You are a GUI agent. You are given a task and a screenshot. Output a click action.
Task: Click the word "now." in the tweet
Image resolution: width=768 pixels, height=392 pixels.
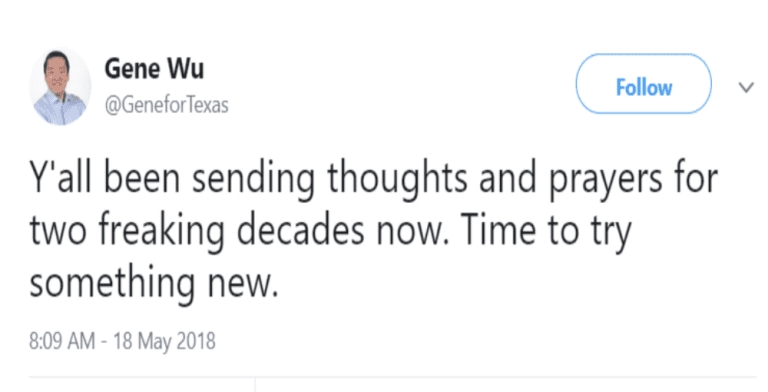[413, 233]
